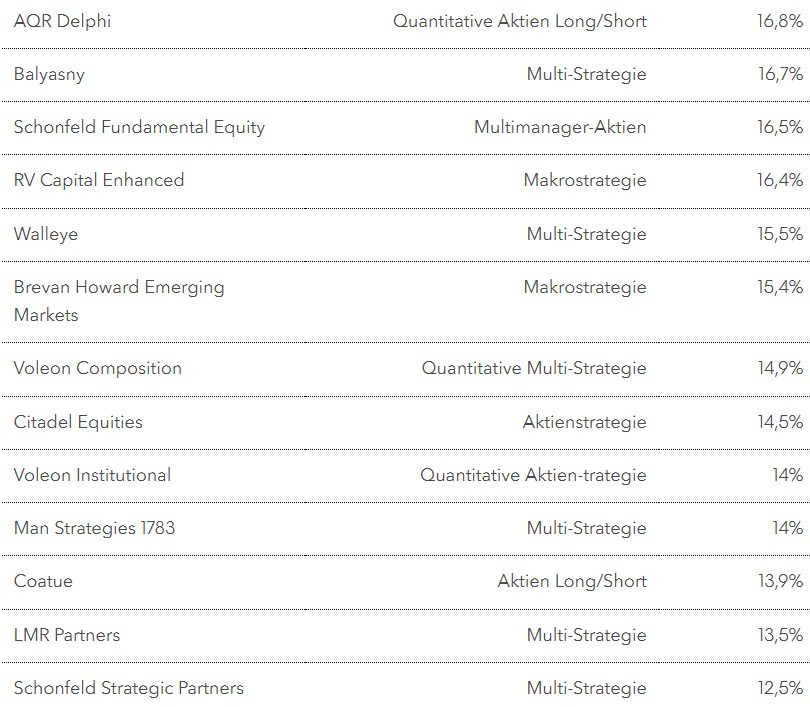Select the Balyasny row name
This screenshot has width=810, height=707.
click(x=49, y=74)
